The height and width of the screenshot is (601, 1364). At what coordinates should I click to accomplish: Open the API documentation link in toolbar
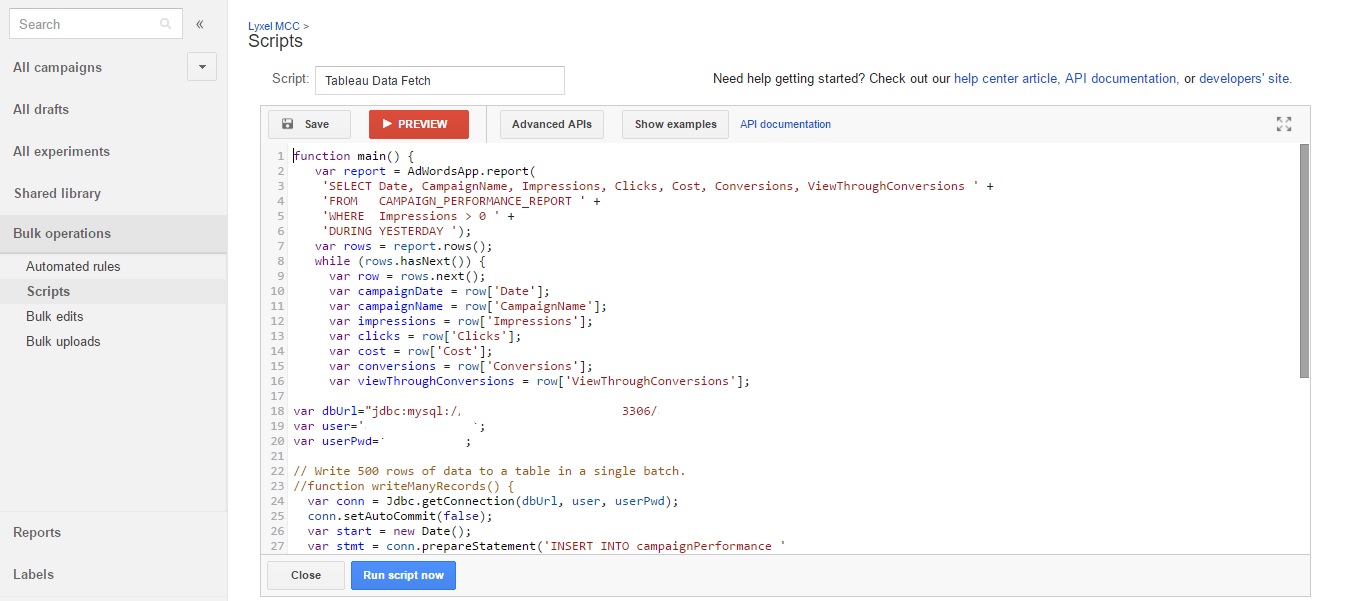pos(785,124)
